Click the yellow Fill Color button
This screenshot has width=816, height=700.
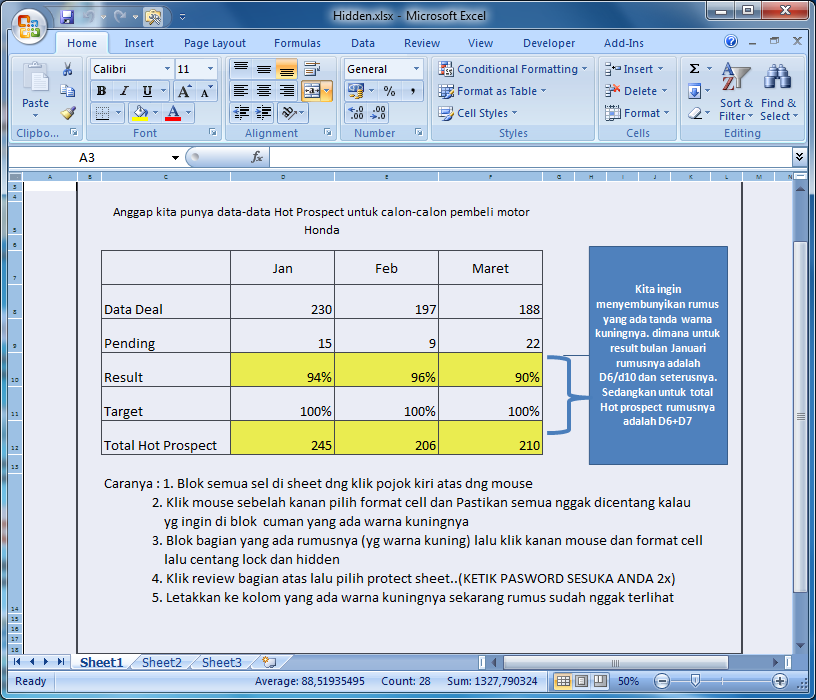140,113
